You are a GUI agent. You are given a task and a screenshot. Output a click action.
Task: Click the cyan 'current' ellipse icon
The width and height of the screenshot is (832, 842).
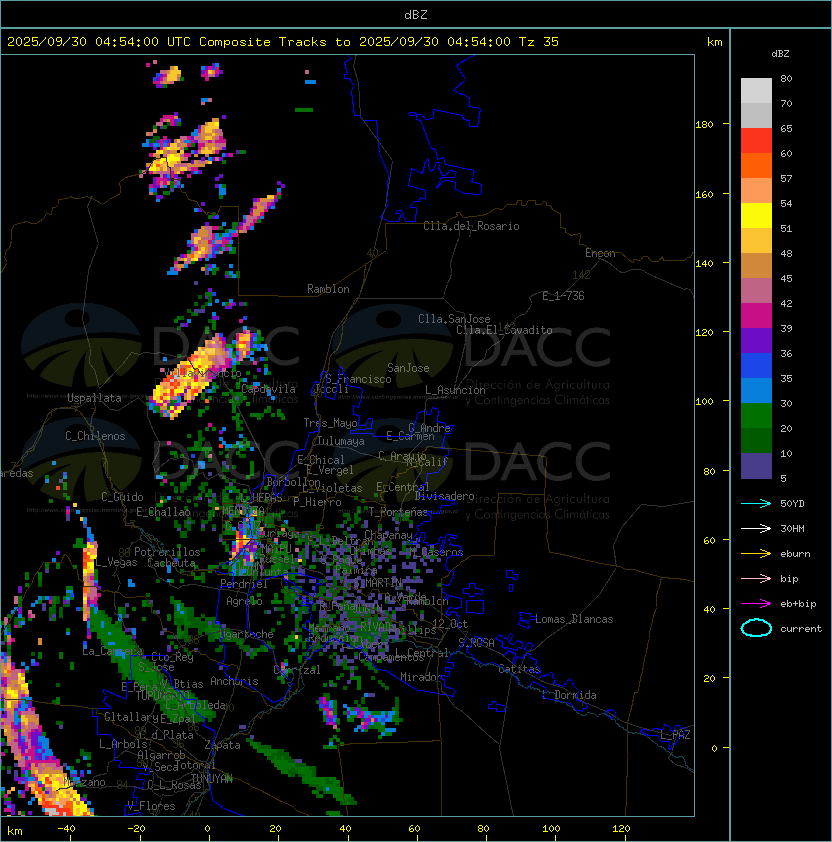(756, 628)
